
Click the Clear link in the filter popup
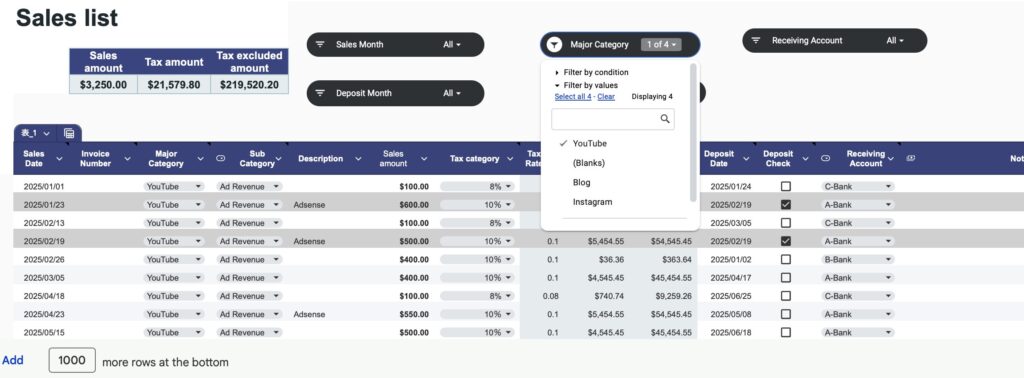pos(606,97)
